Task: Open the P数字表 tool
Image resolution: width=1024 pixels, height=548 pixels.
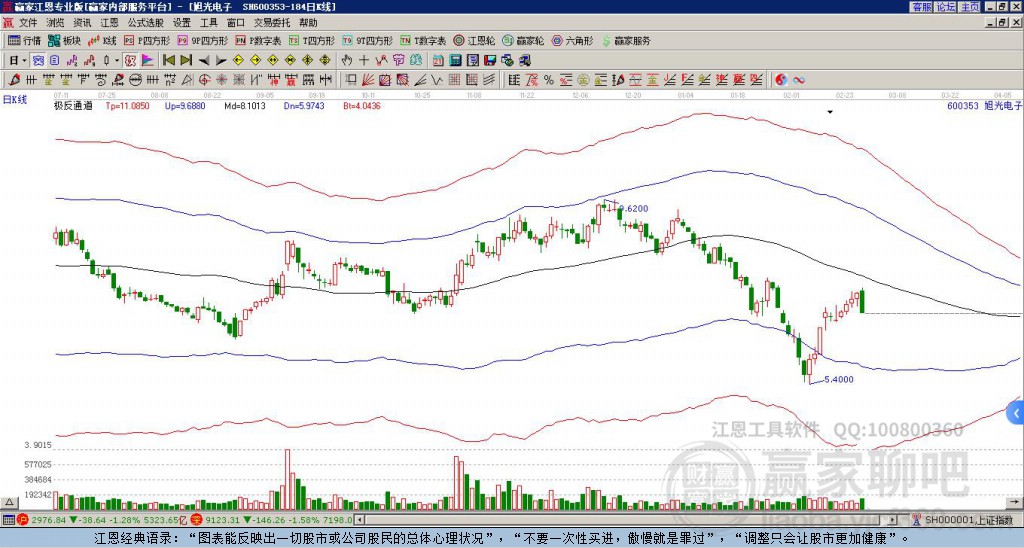Action: tap(259, 40)
